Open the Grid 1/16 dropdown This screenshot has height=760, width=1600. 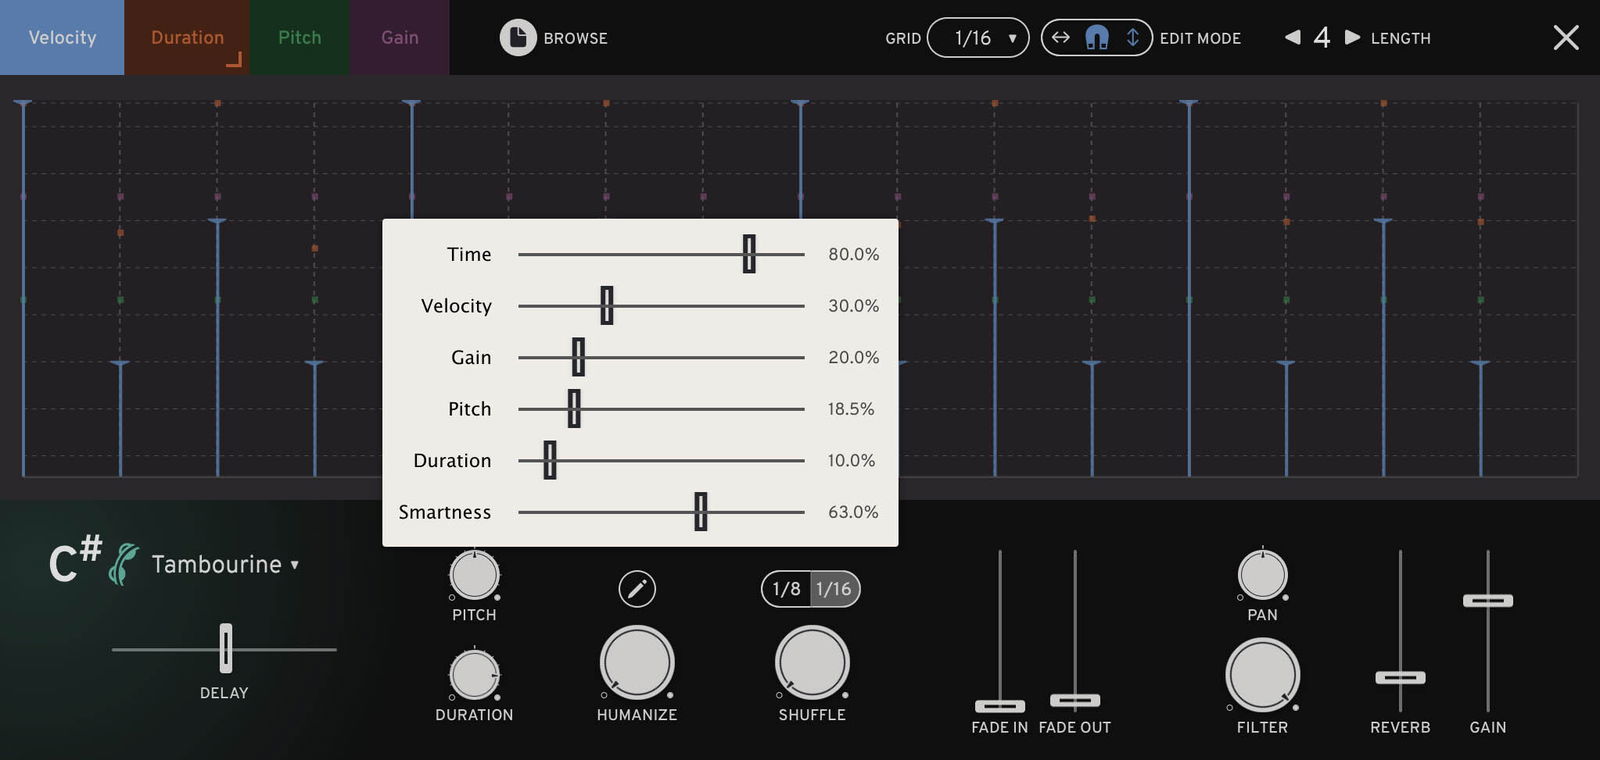click(x=978, y=38)
